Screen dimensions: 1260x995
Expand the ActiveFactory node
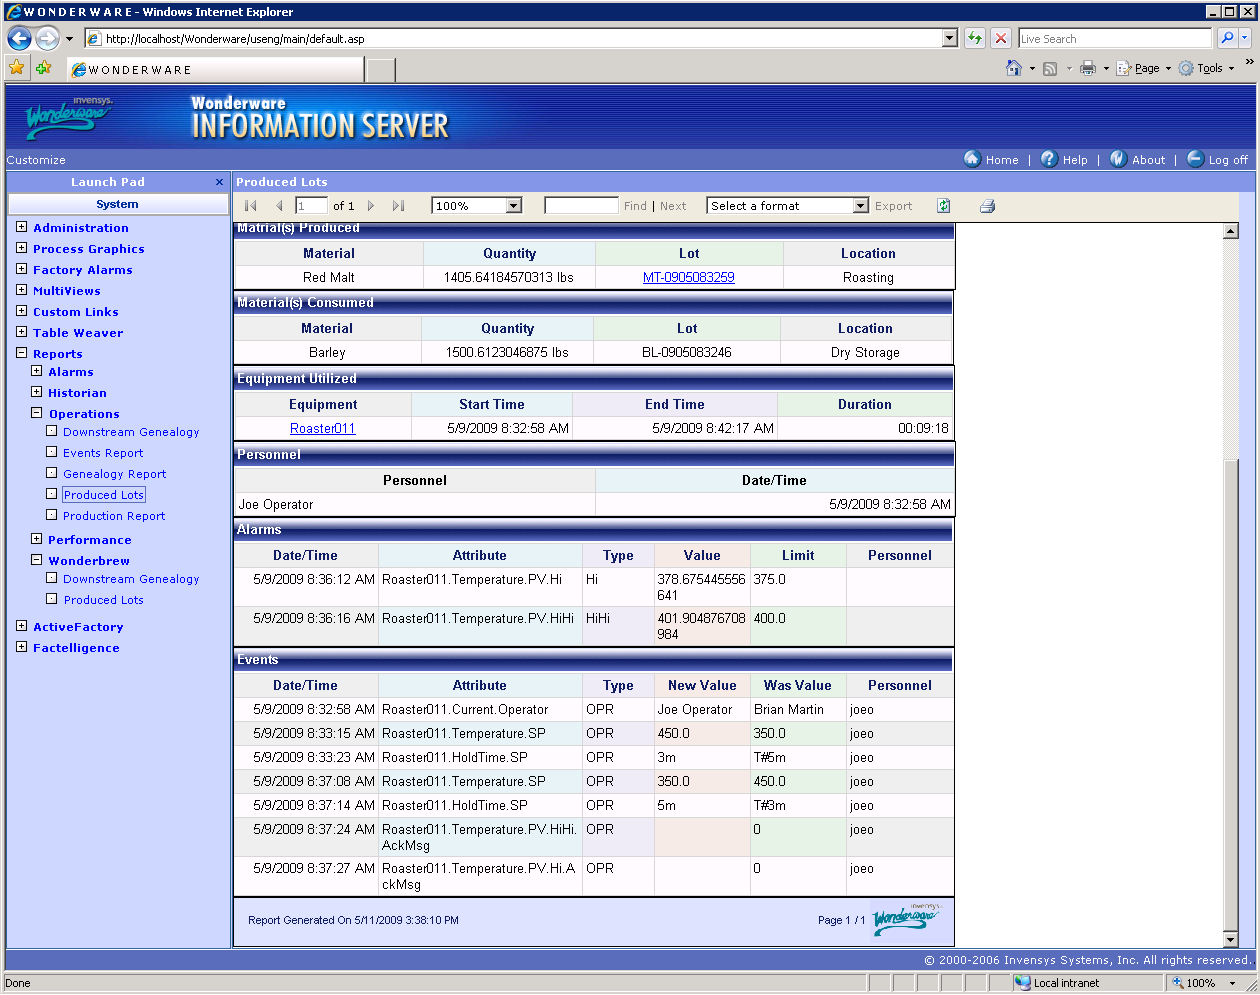pyautogui.click(x=21, y=626)
